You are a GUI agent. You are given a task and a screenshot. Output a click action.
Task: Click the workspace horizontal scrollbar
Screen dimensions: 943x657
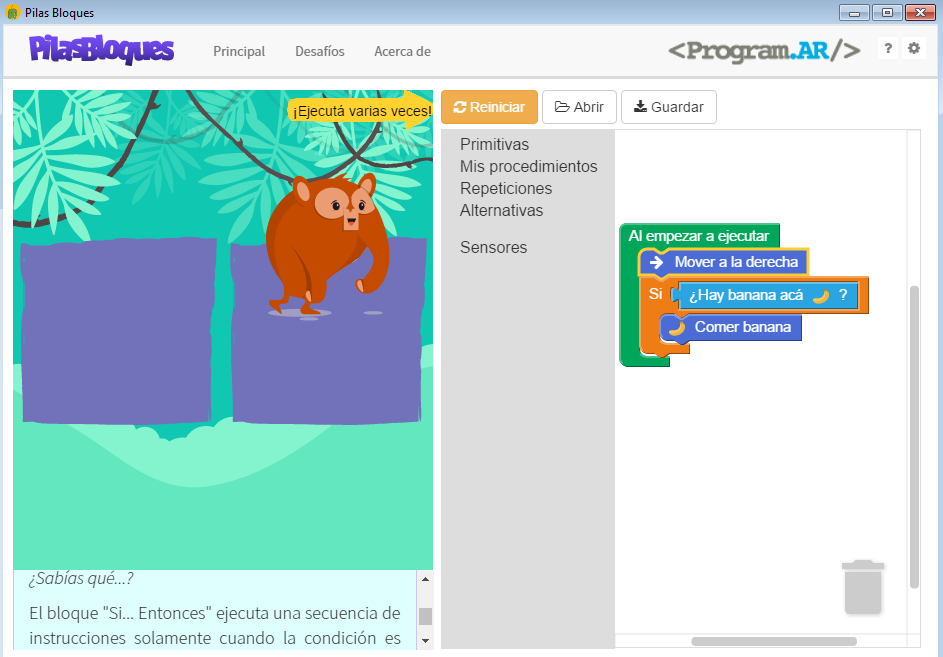pos(774,641)
